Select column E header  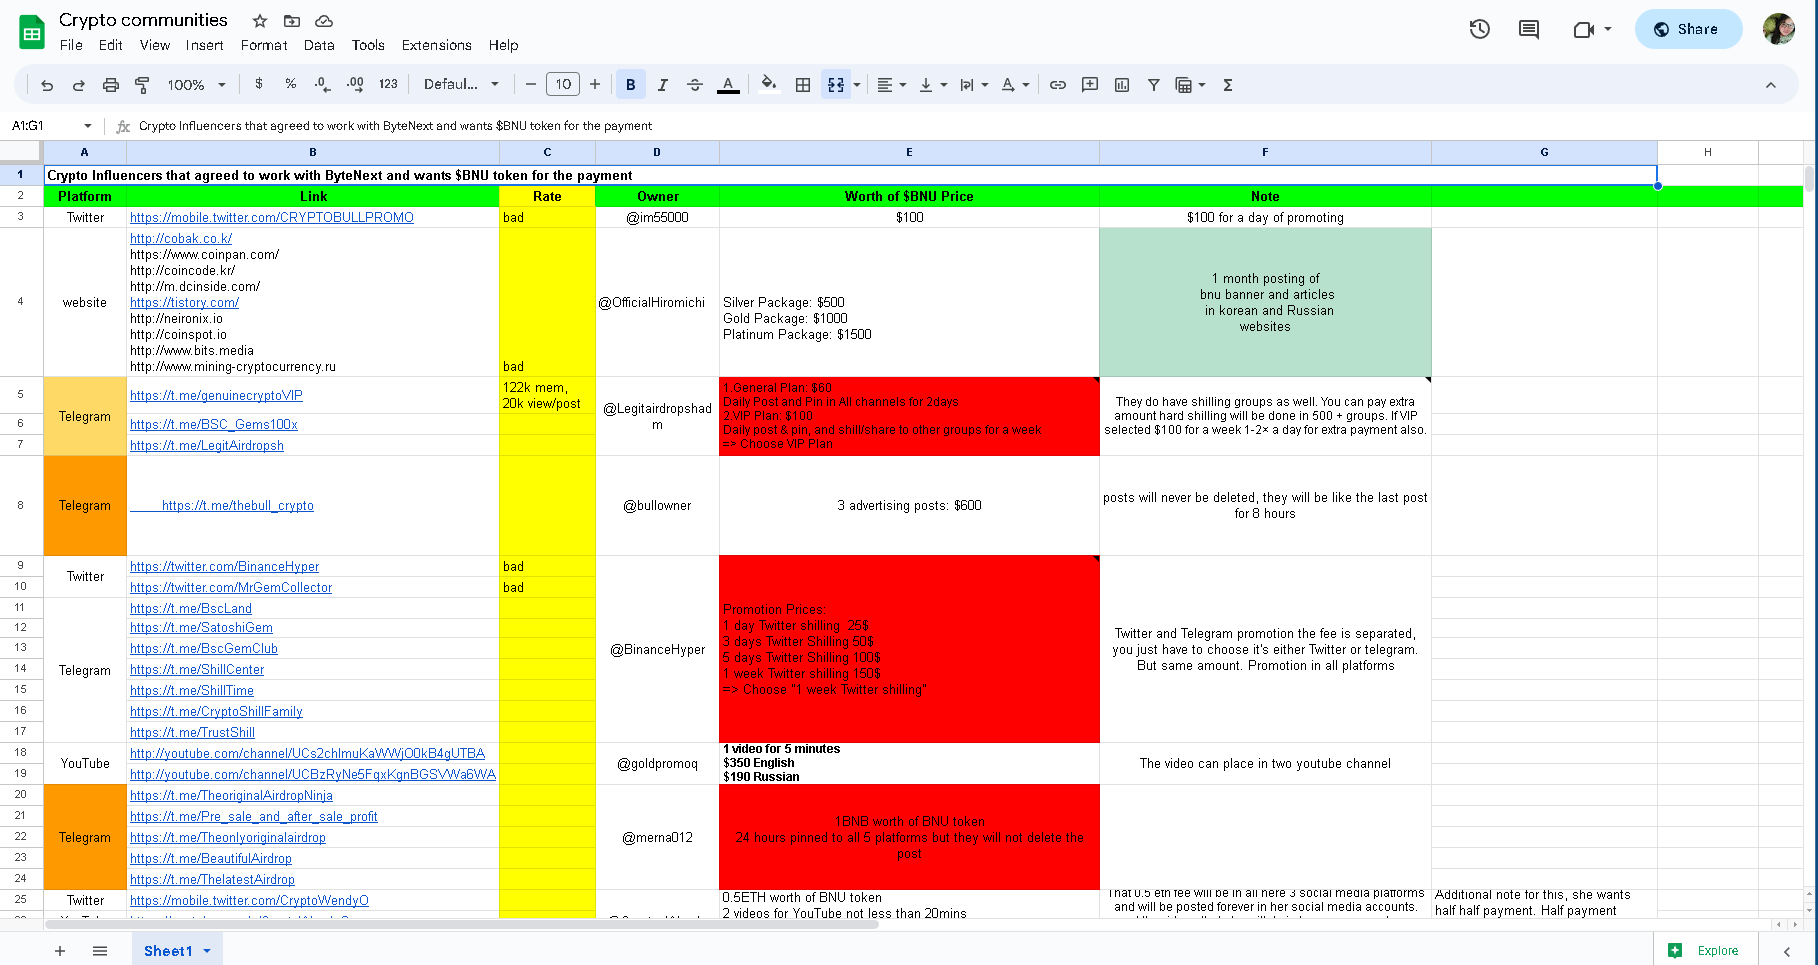click(909, 152)
